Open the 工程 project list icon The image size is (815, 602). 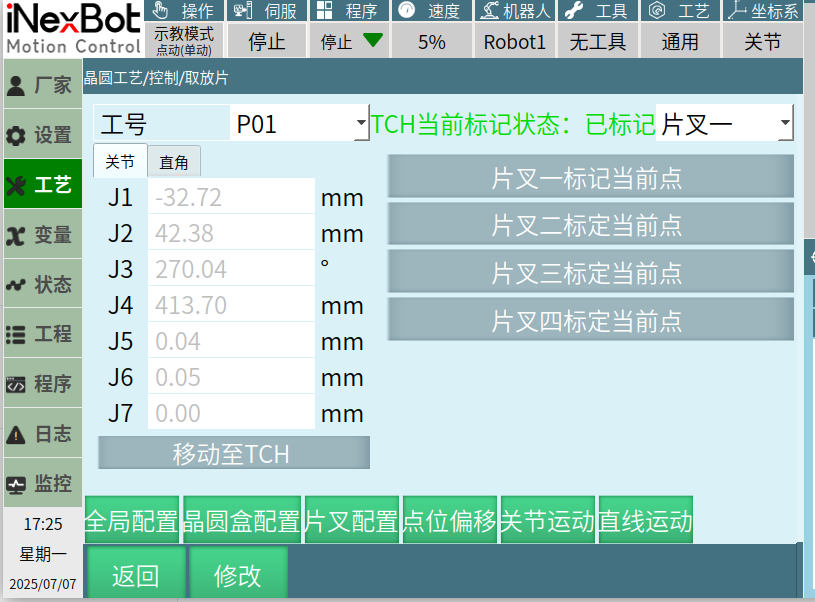[x=16, y=335]
